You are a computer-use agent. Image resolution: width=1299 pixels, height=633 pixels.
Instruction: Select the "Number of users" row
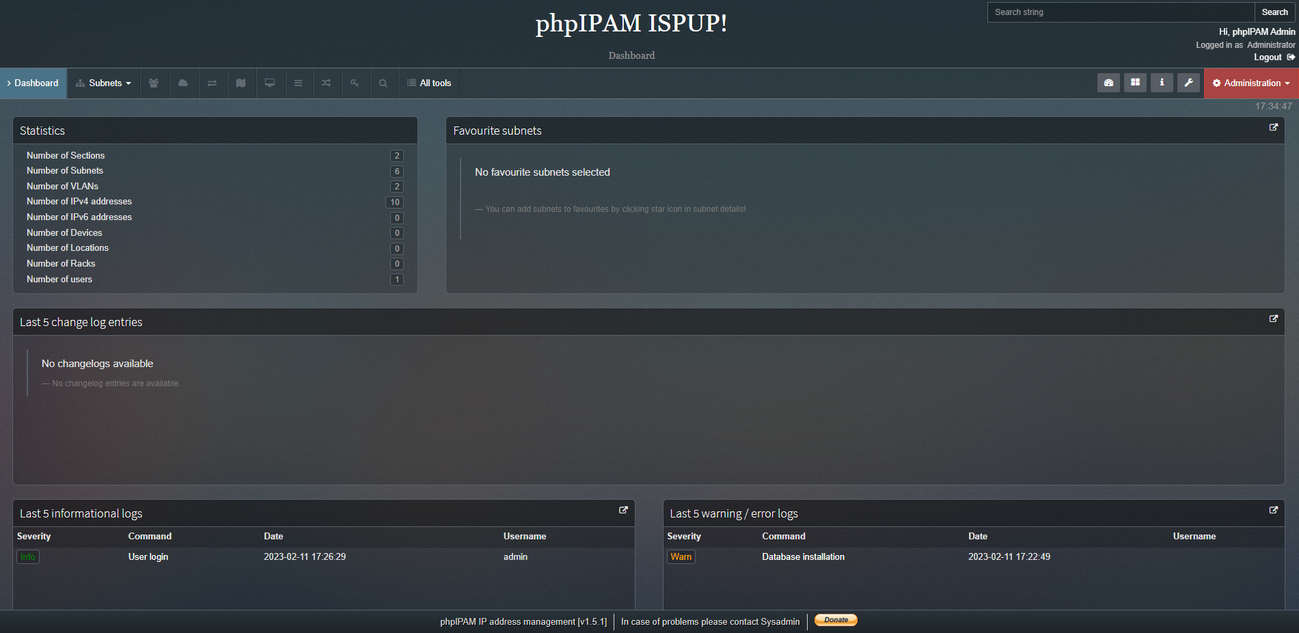(215, 279)
